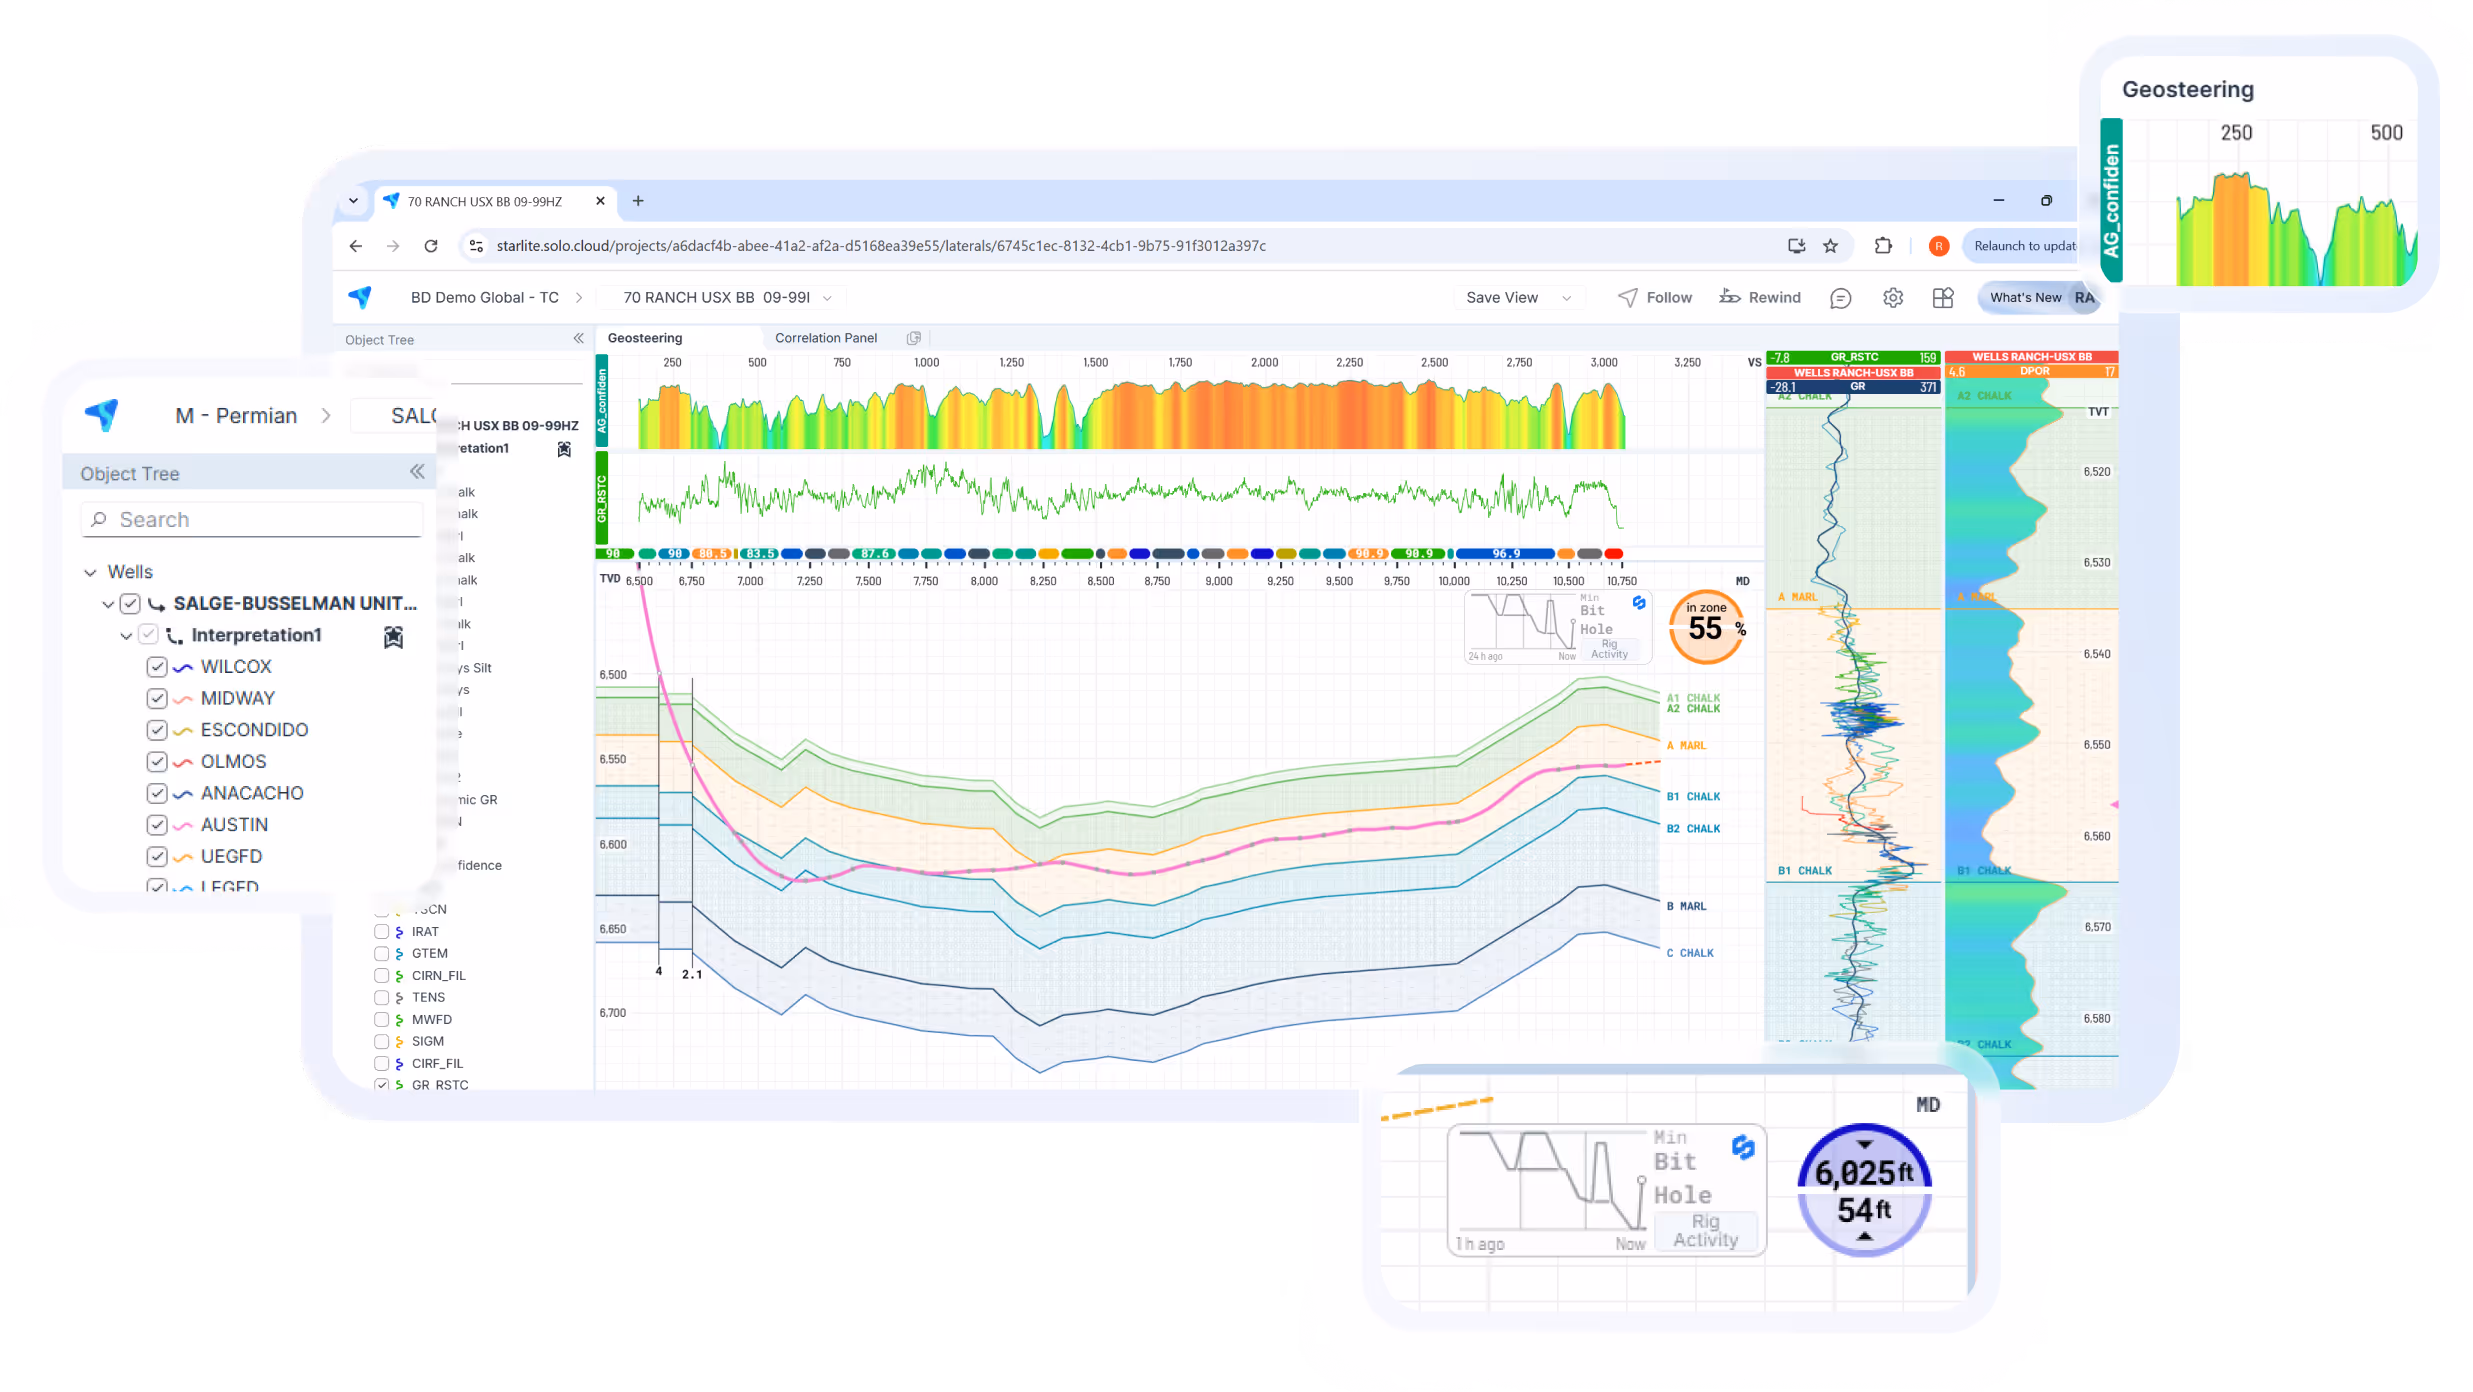Screen dimensions: 2473x1392
Task: Click the browser extensions puzzle icon
Action: click(1883, 246)
